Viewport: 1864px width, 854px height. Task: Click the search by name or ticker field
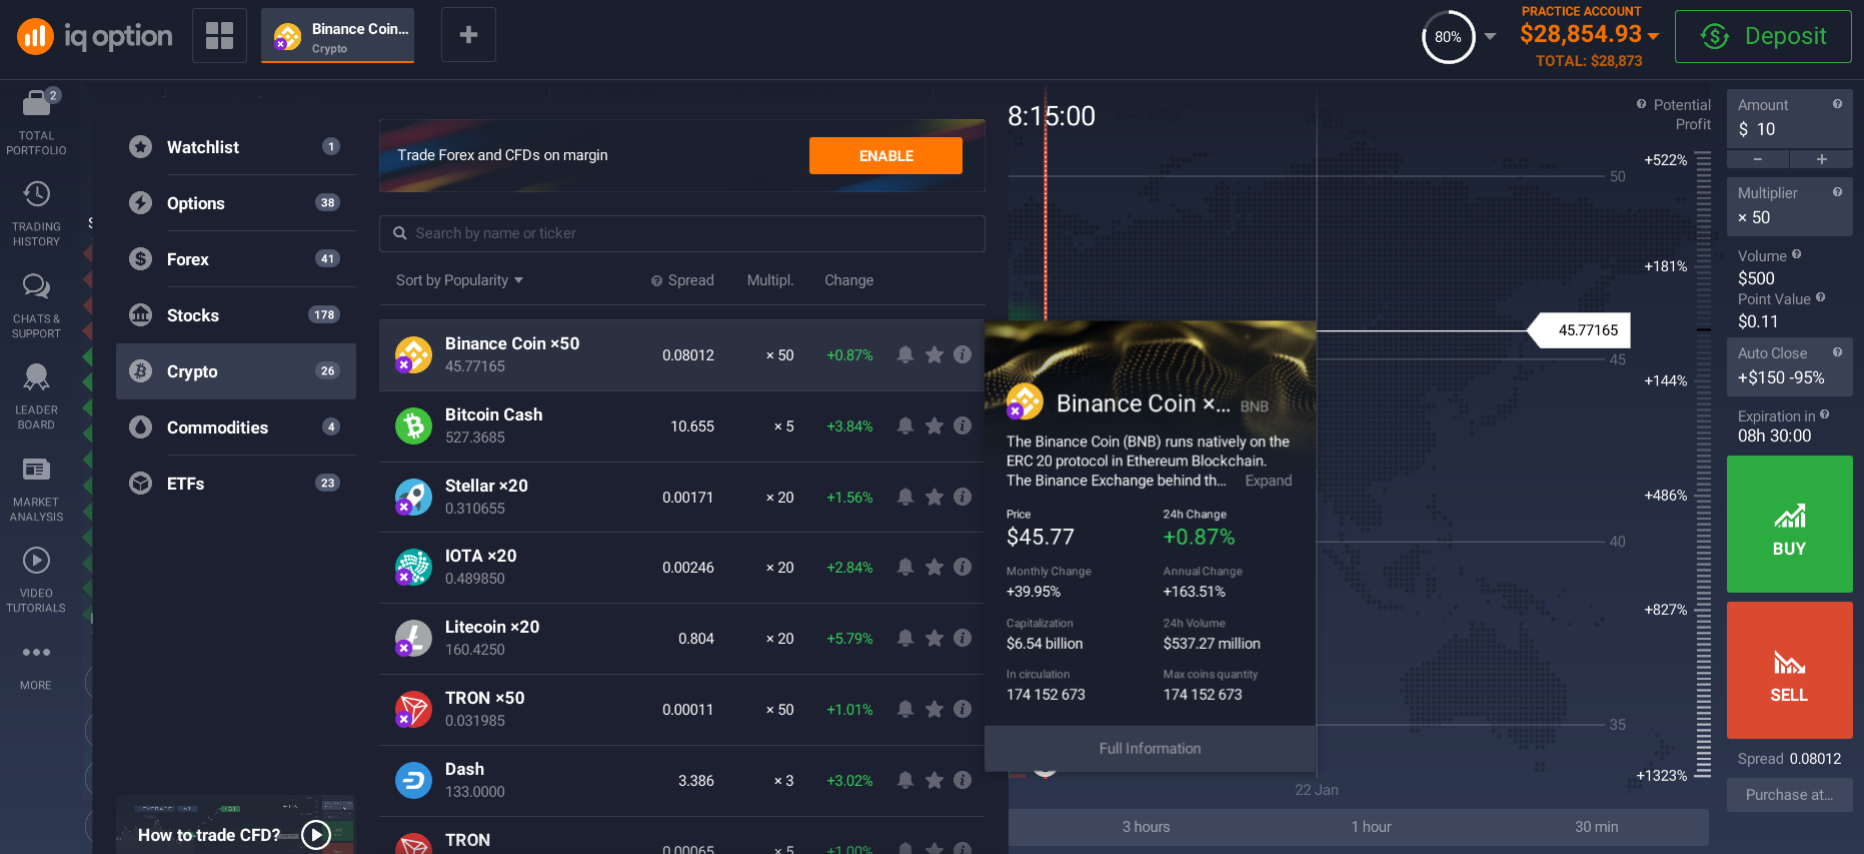point(682,233)
